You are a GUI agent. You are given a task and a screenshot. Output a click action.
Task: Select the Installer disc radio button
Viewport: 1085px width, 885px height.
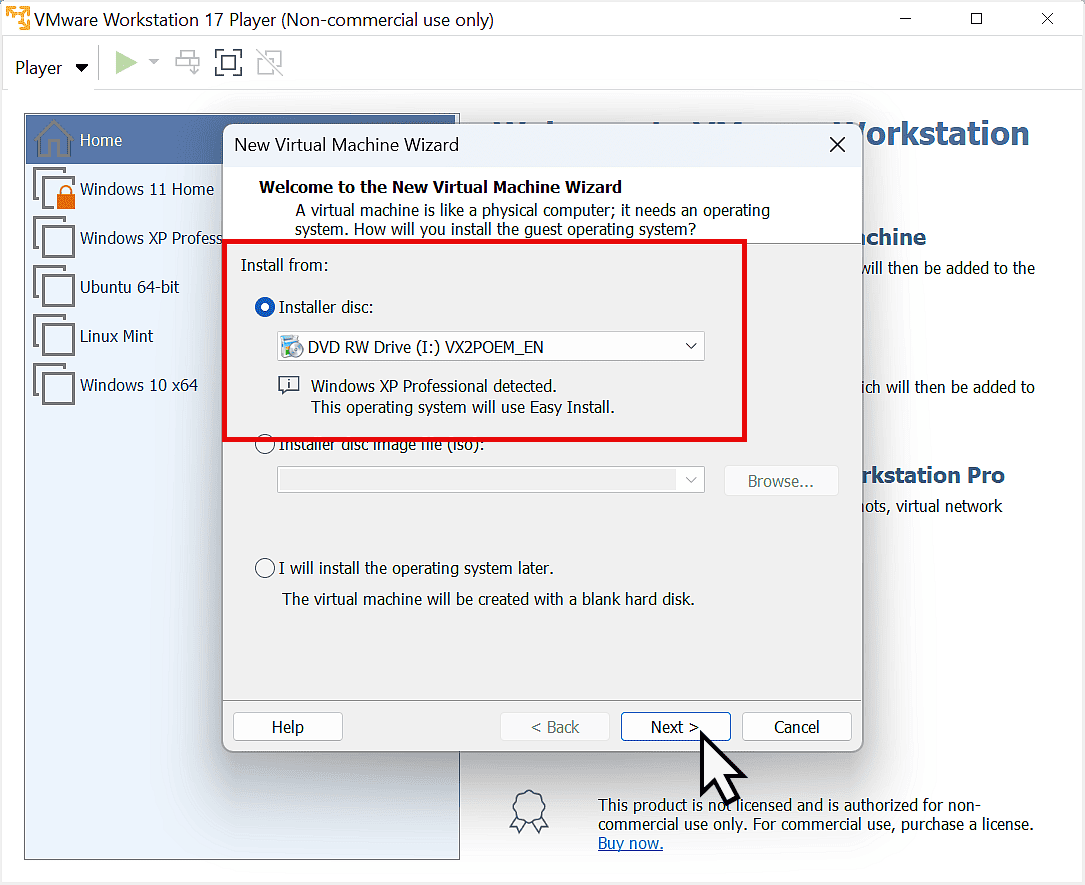click(264, 307)
